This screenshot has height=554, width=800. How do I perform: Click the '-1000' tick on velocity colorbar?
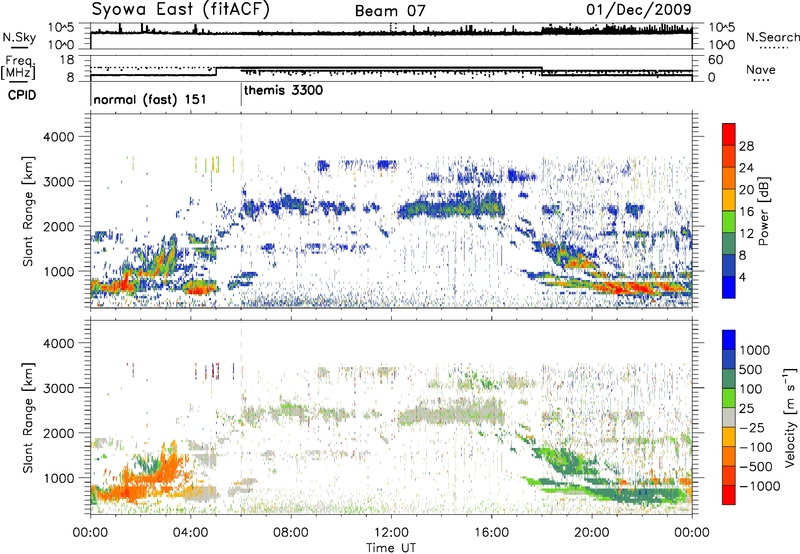(x=760, y=486)
